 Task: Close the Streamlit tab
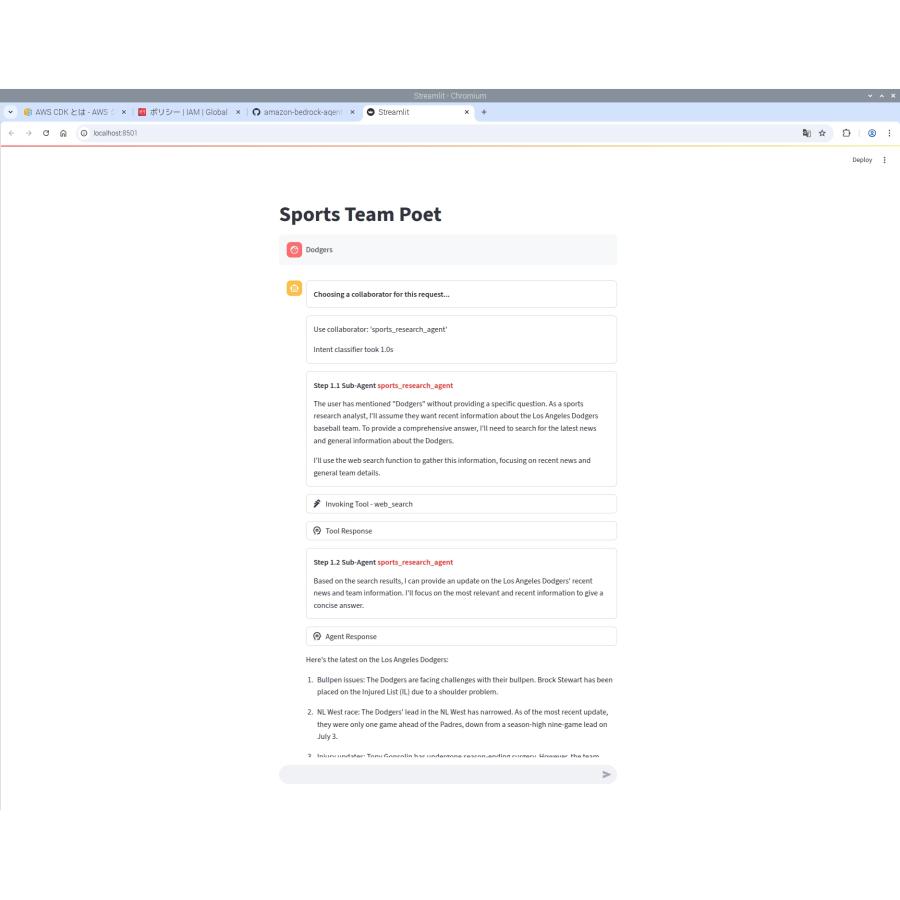(467, 112)
